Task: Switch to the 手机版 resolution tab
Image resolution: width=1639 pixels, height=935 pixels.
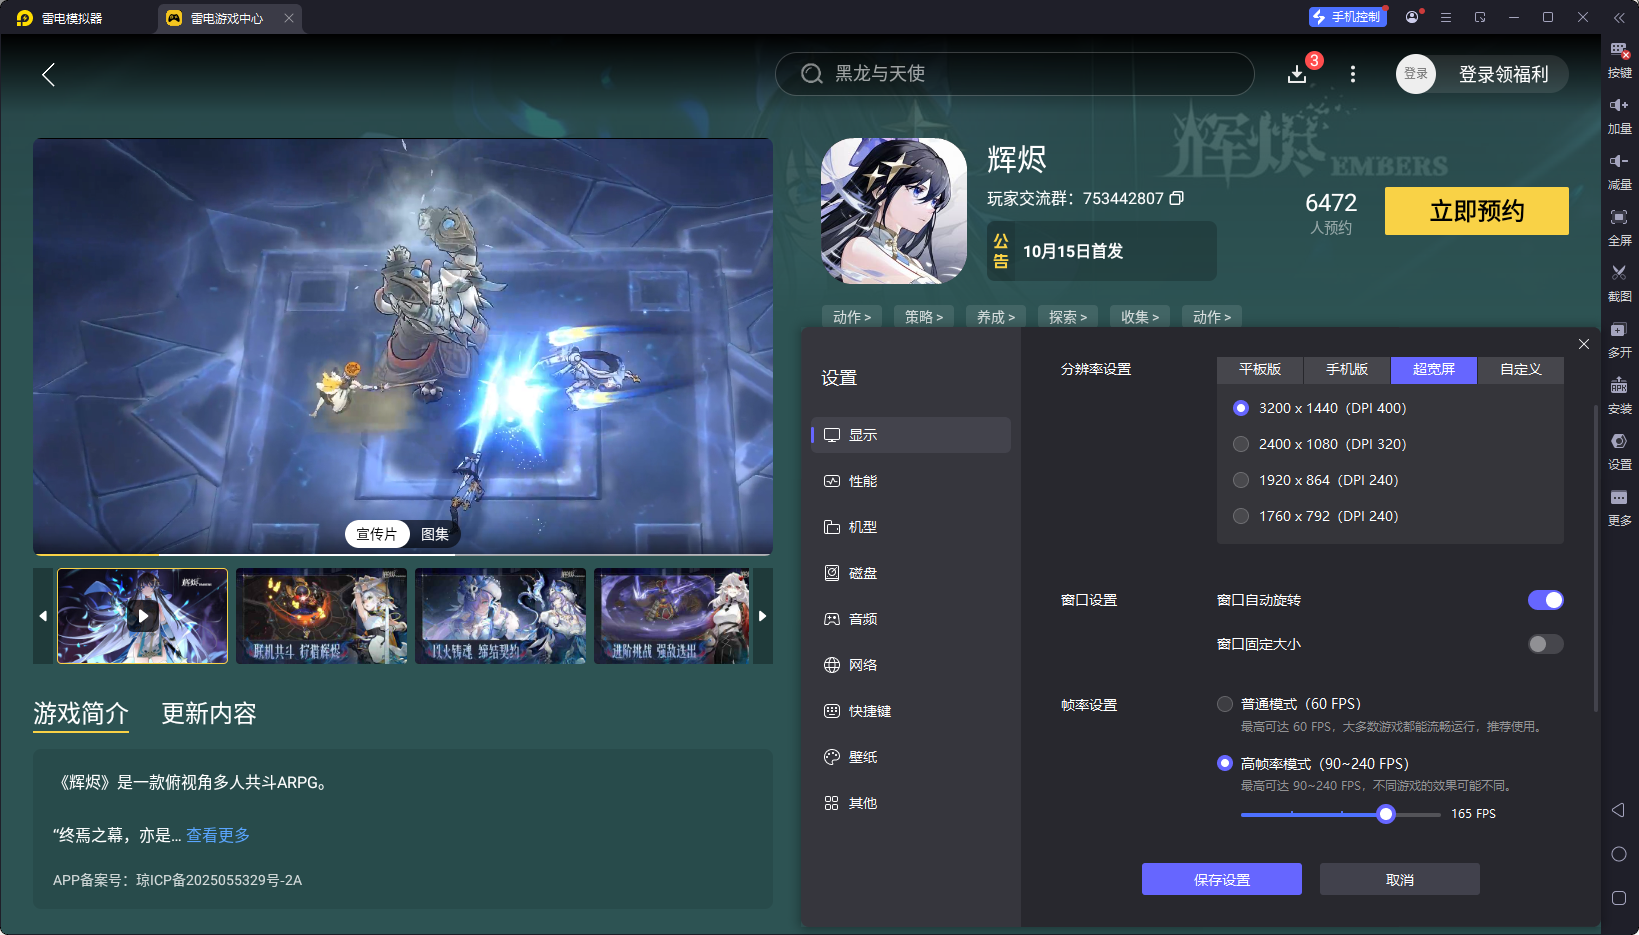Action: click(1347, 370)
